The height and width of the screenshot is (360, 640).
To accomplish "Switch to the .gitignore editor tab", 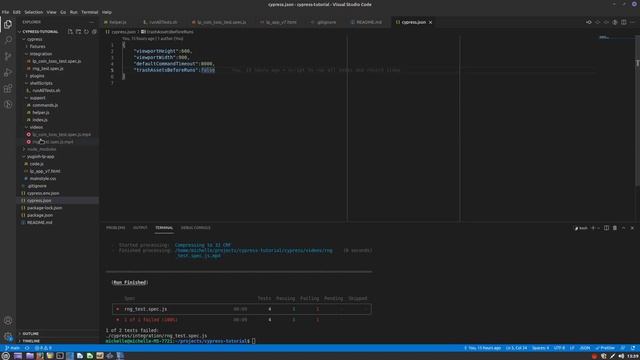I will [327, 22].
